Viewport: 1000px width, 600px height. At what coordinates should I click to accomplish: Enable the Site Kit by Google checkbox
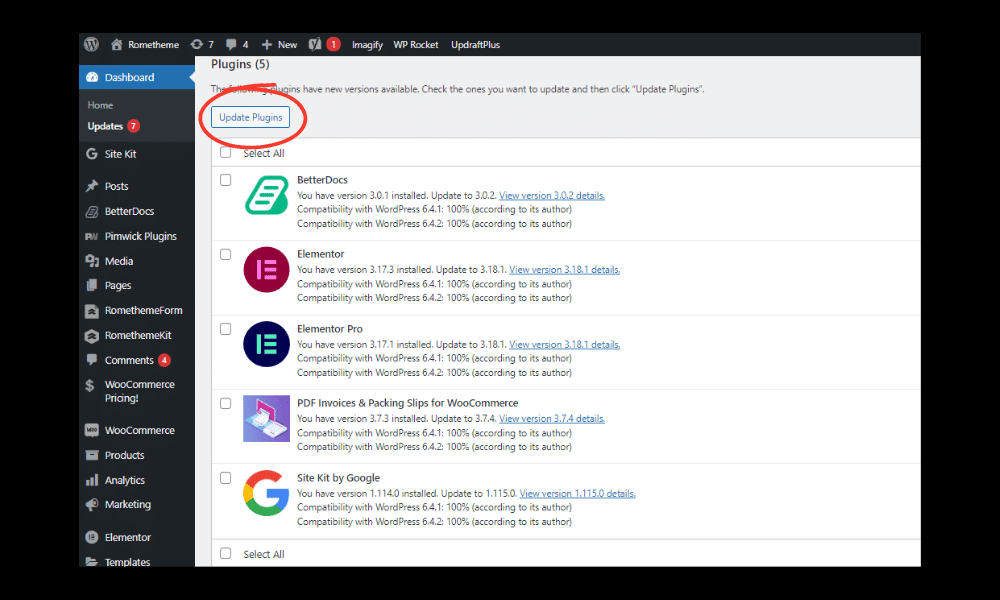point(226,478)
